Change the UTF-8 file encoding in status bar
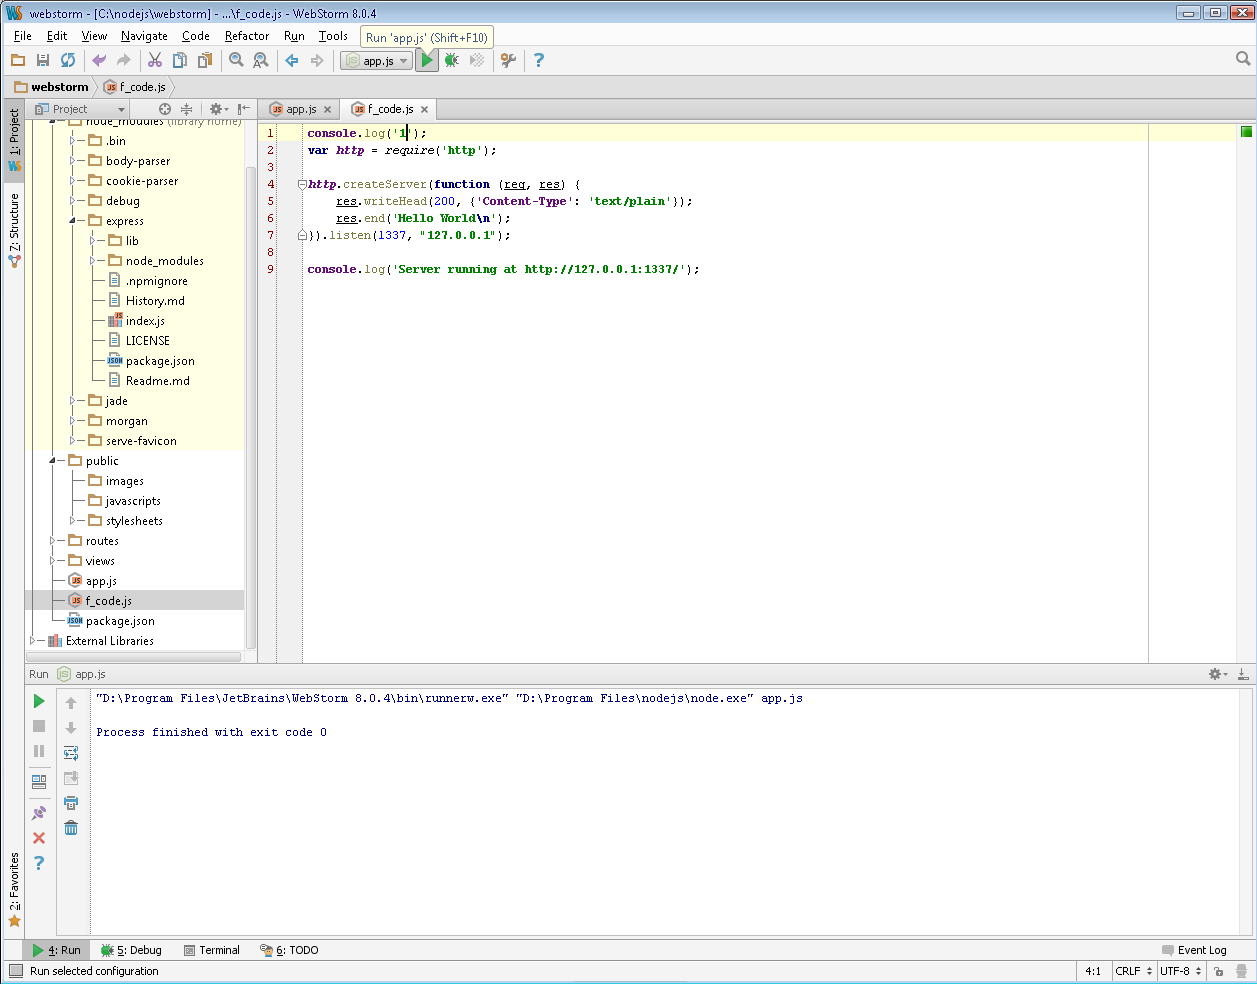Viewport: 1257px width, 984px height. (x=1181, y=971)
